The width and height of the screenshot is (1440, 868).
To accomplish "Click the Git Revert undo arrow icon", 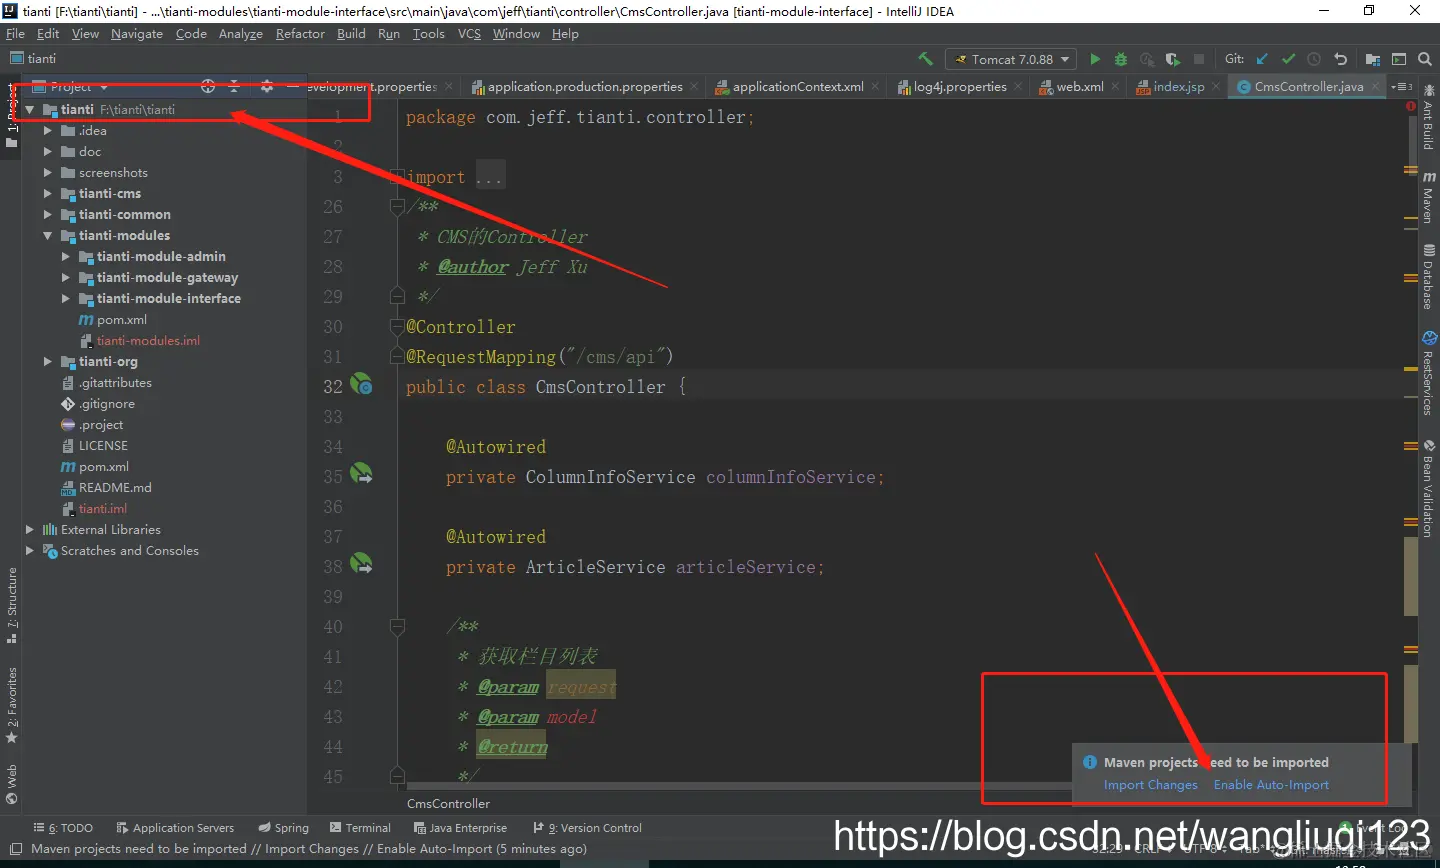I will coord(1340,59).
